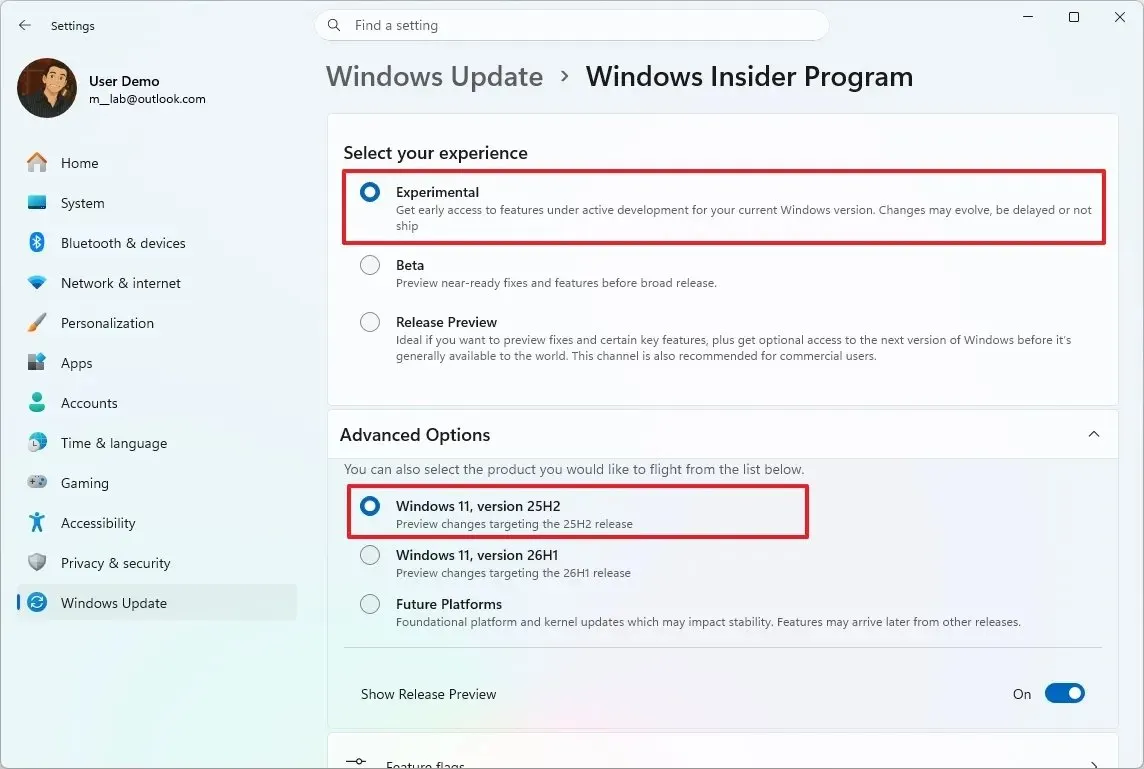Click the Advanced Options header text
This screenshot has width=1144, height=769.
coord(415,435)
